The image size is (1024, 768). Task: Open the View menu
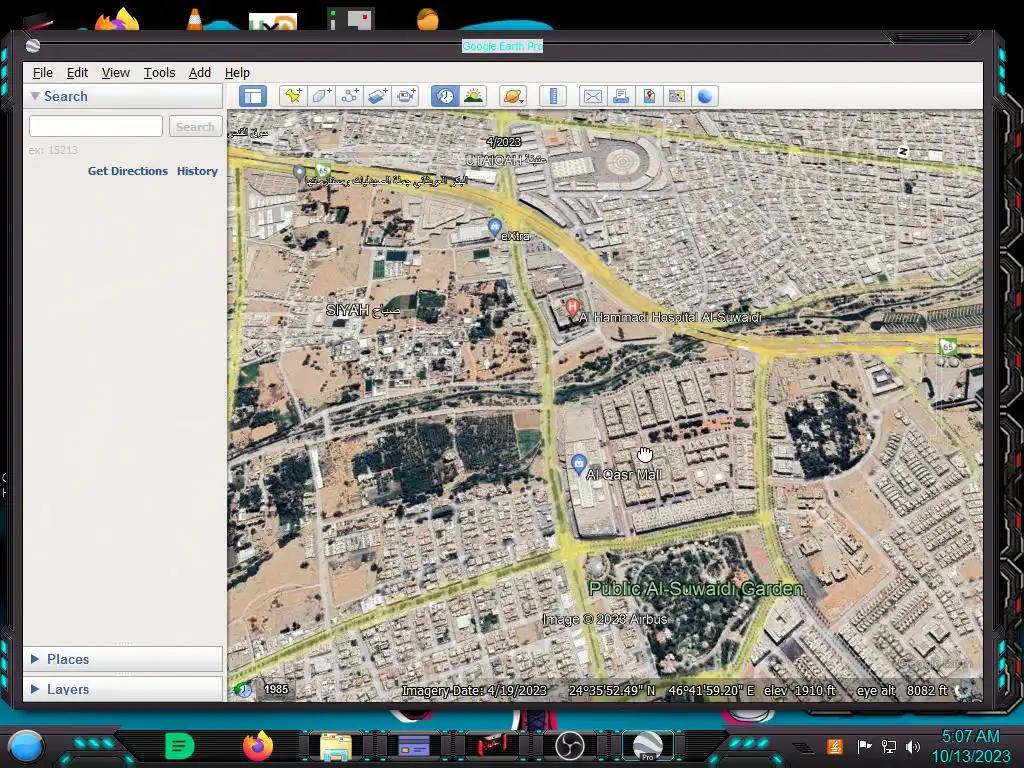click(116, 72)
